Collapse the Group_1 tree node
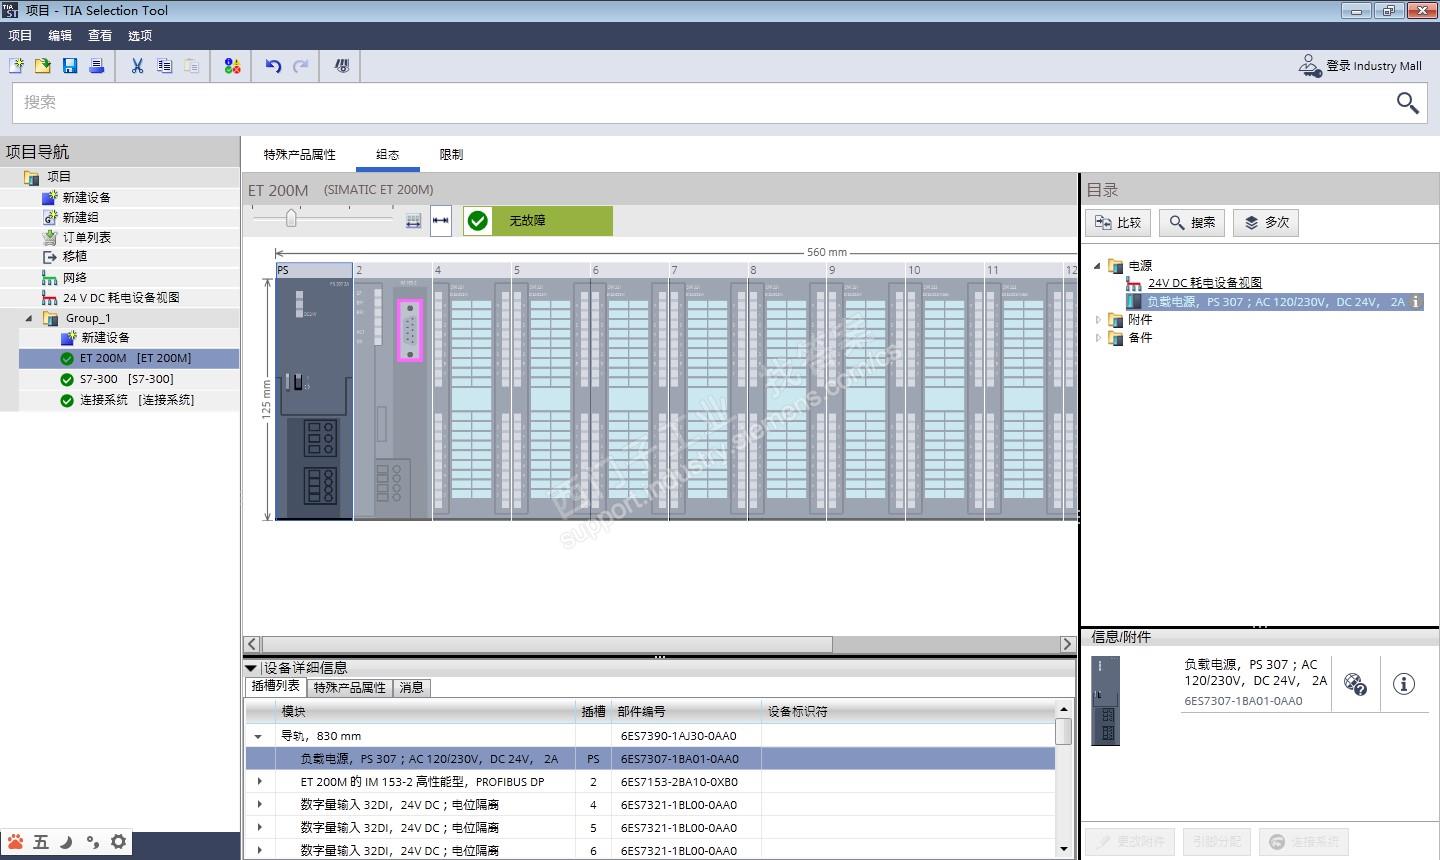Image resolution: width=1440 pixels, height=860 pixels. 29,318
